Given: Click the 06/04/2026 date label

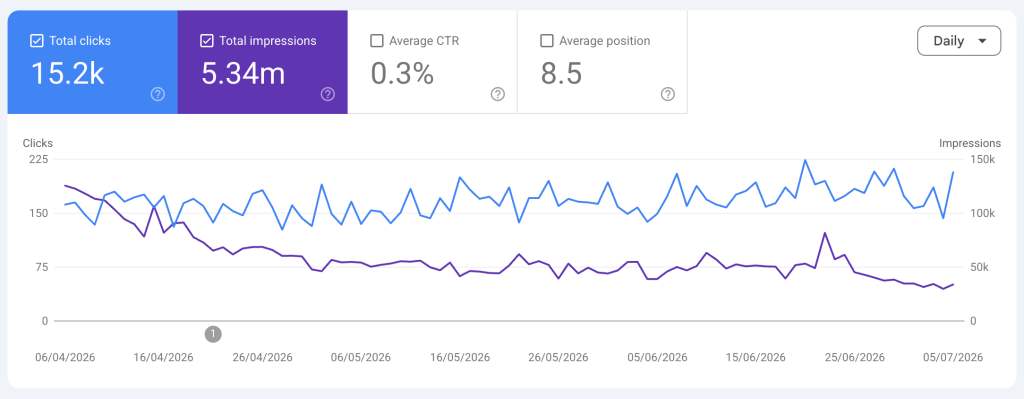Looking at the screenshot, I should click(x=65, y=357).
